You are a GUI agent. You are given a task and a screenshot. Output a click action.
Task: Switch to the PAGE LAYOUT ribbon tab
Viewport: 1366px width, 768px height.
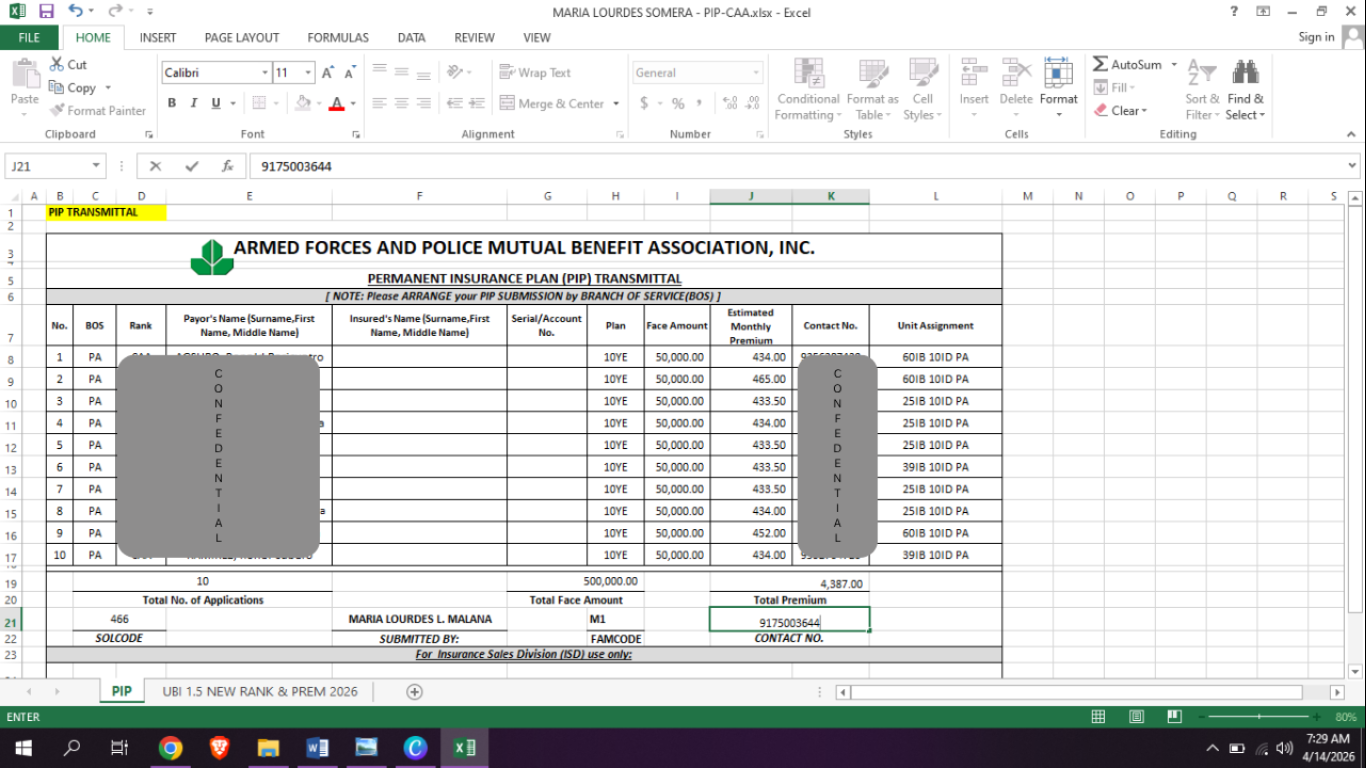point(242,38)
